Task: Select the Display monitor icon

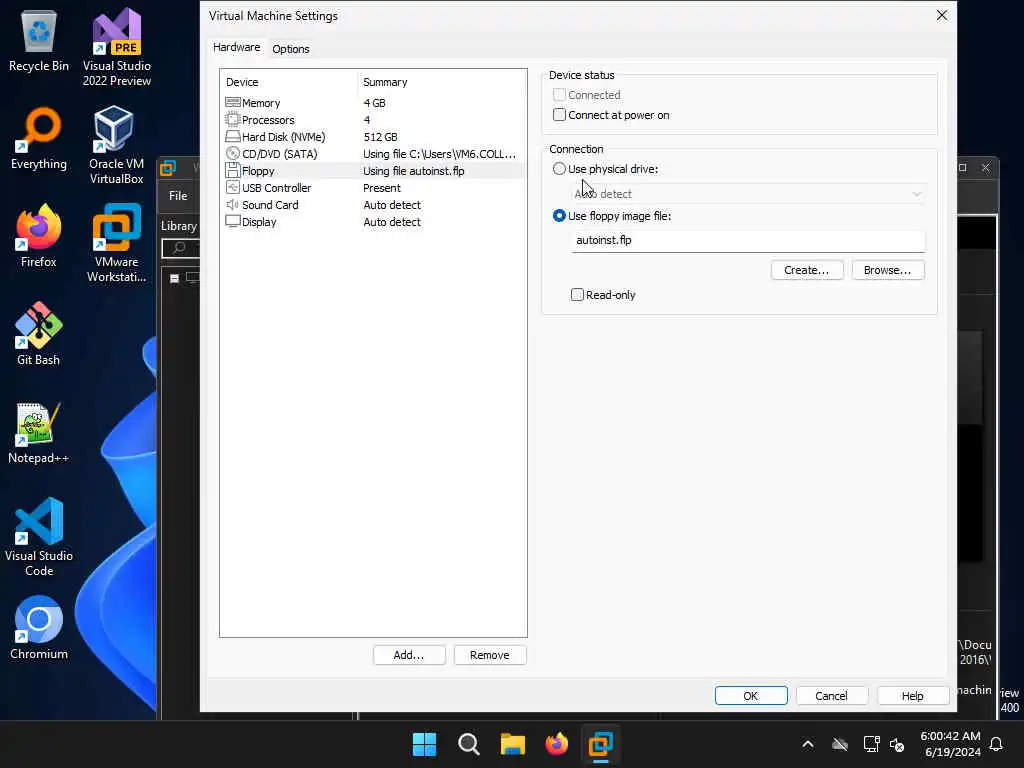Action: tap(232, 221)
